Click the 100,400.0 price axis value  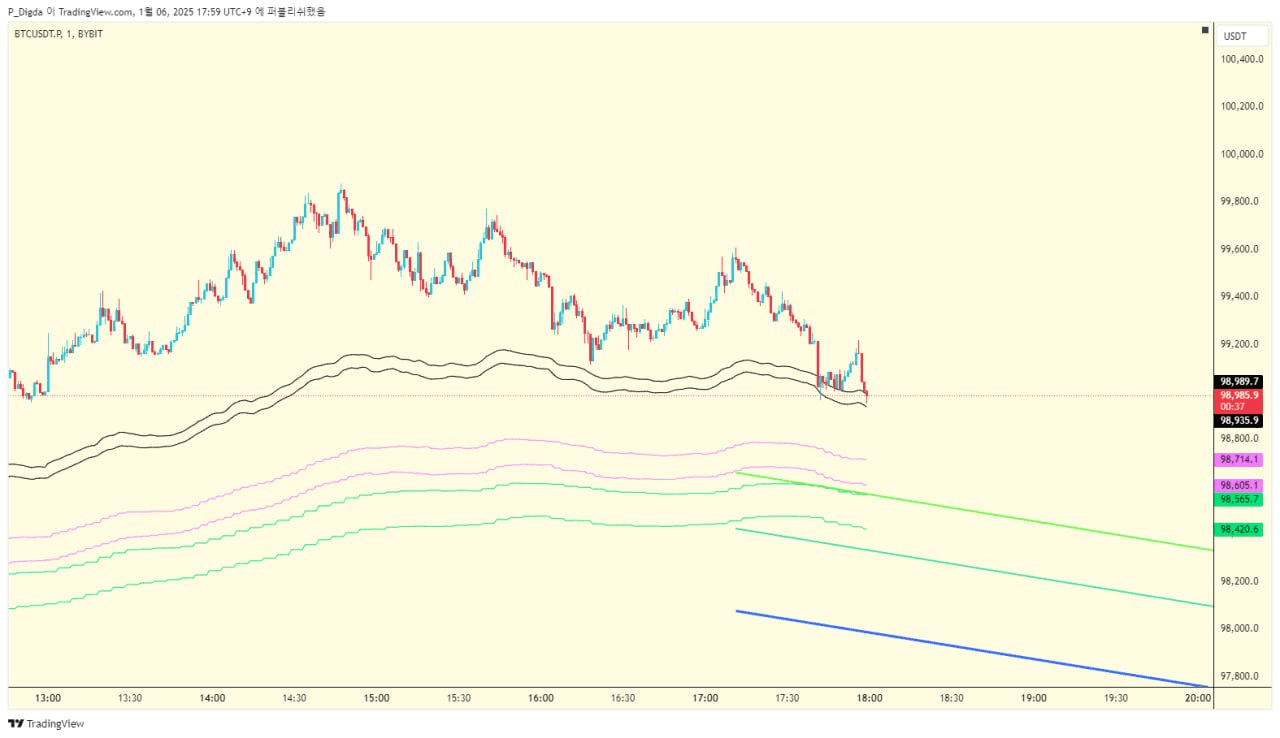click(x=1241, y=59)
